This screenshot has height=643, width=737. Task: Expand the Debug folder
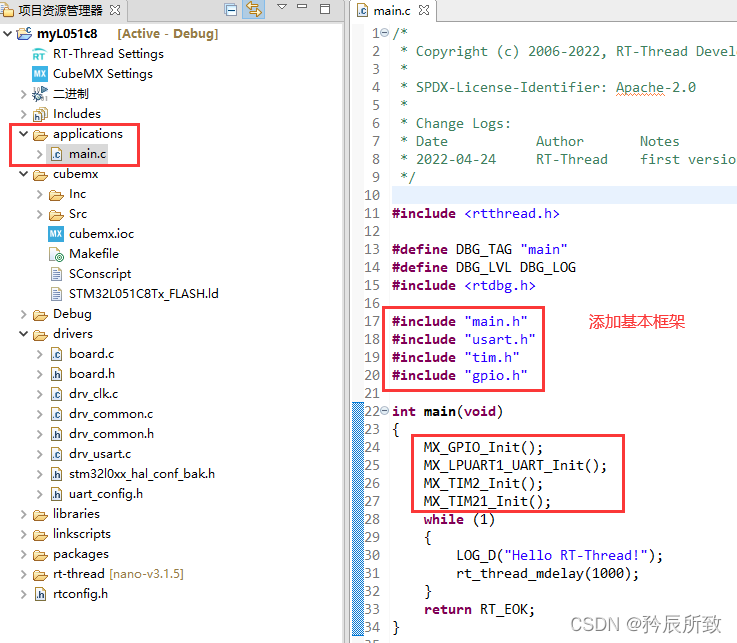click(24, 314)
